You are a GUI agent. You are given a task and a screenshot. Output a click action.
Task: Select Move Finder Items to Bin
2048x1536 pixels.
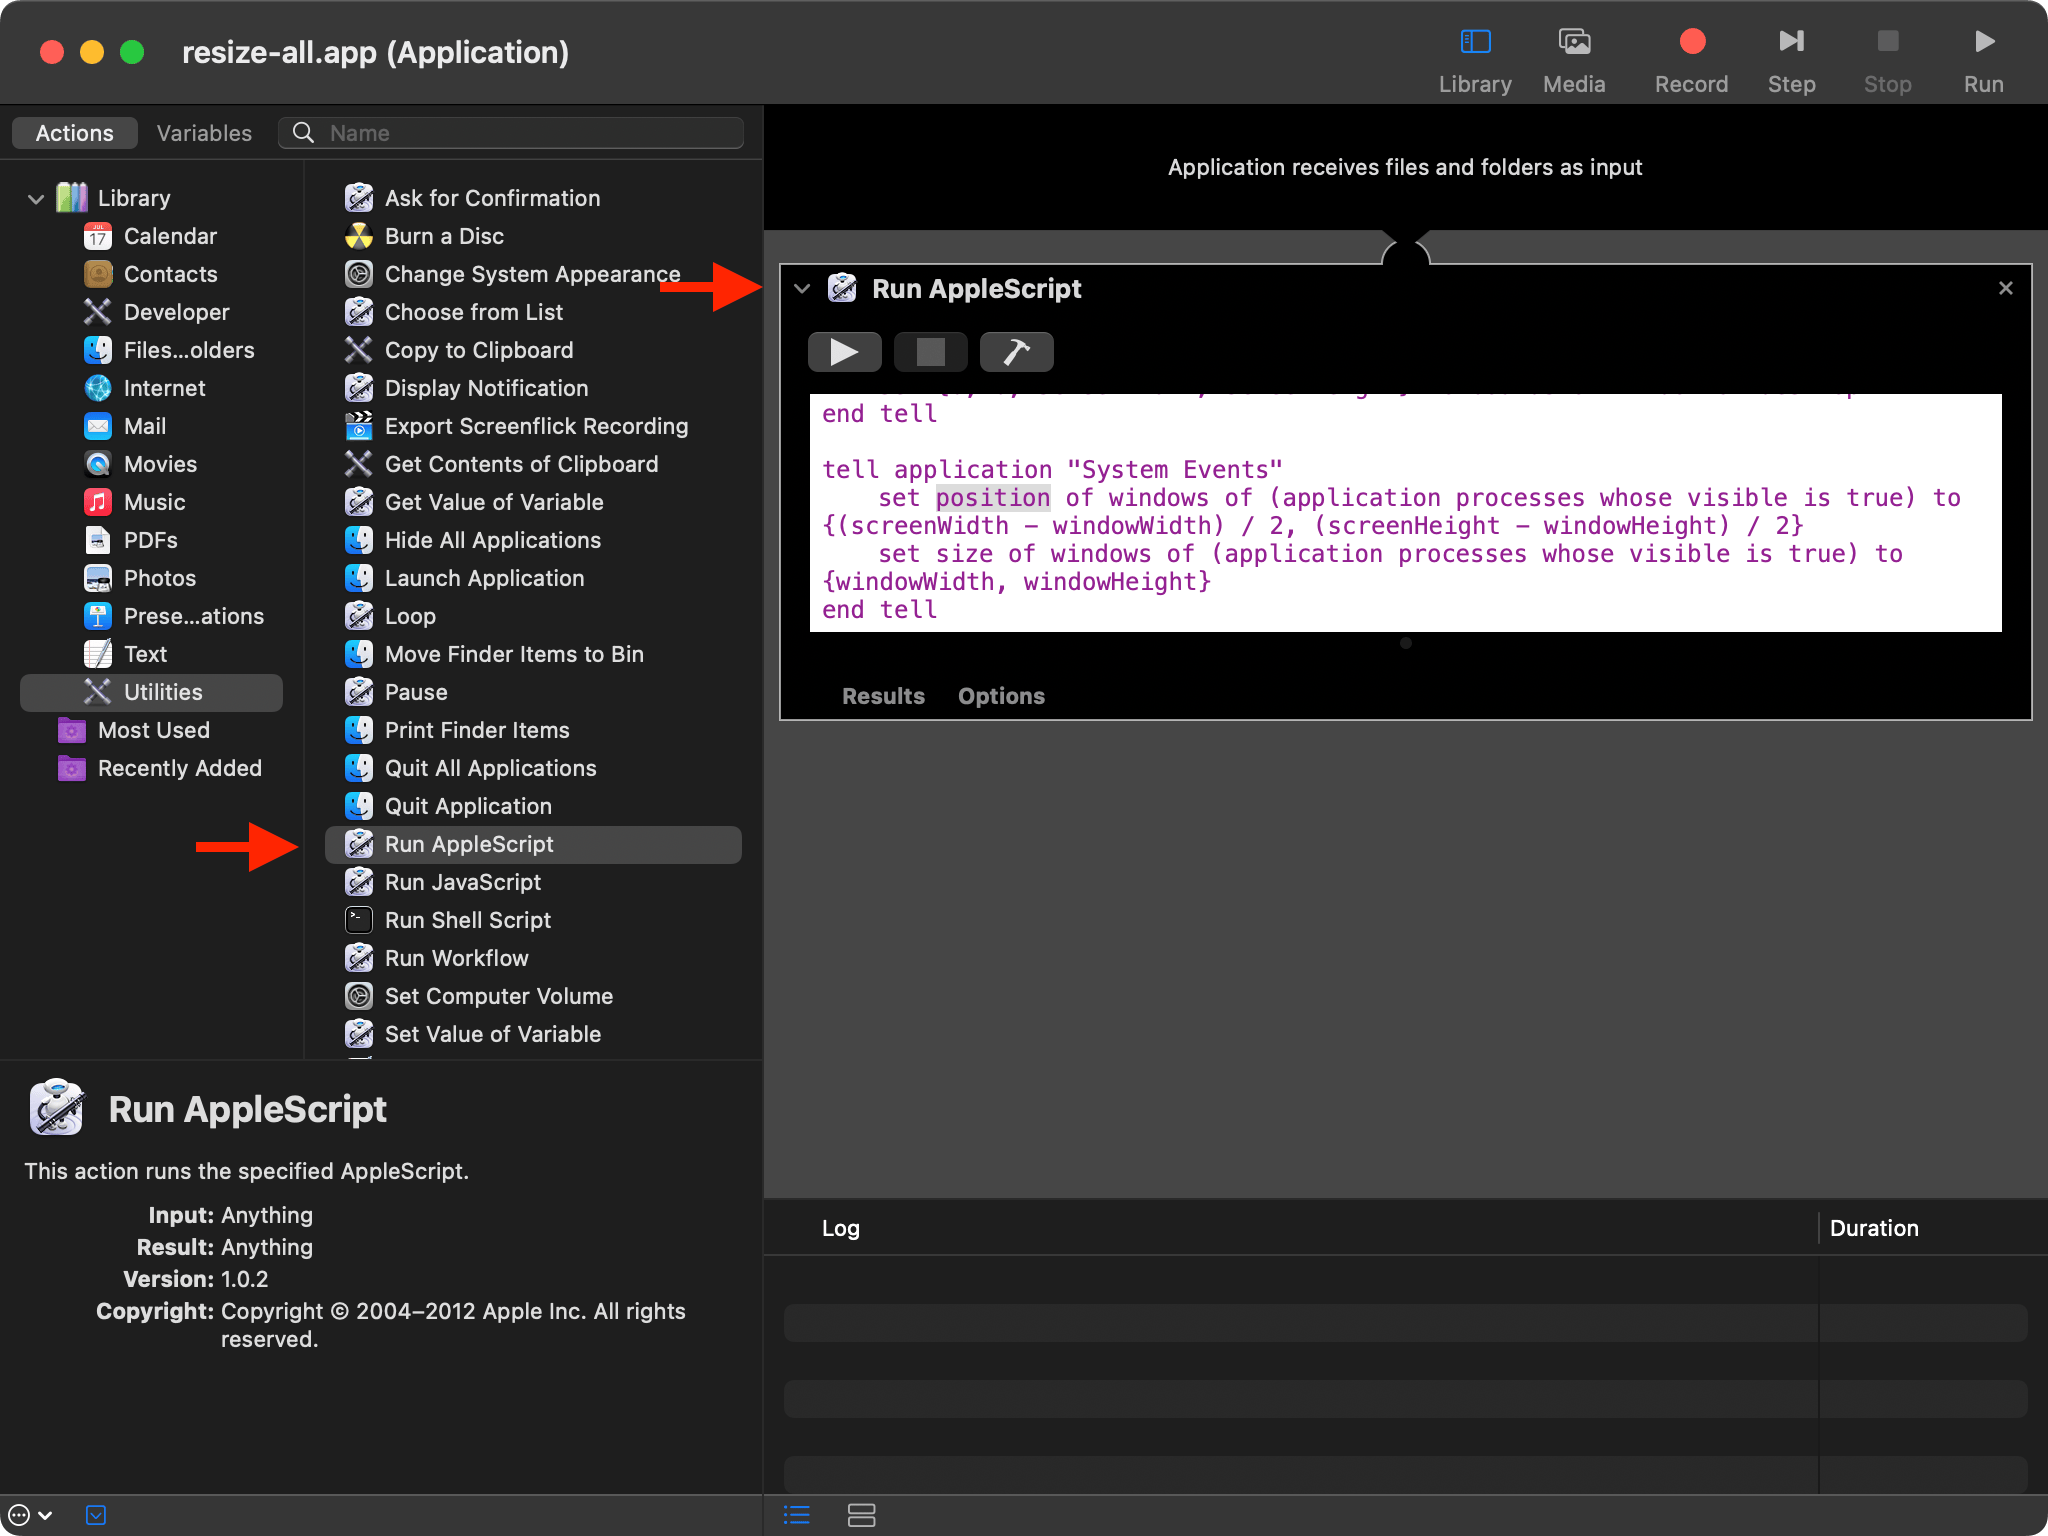point(495,654)
